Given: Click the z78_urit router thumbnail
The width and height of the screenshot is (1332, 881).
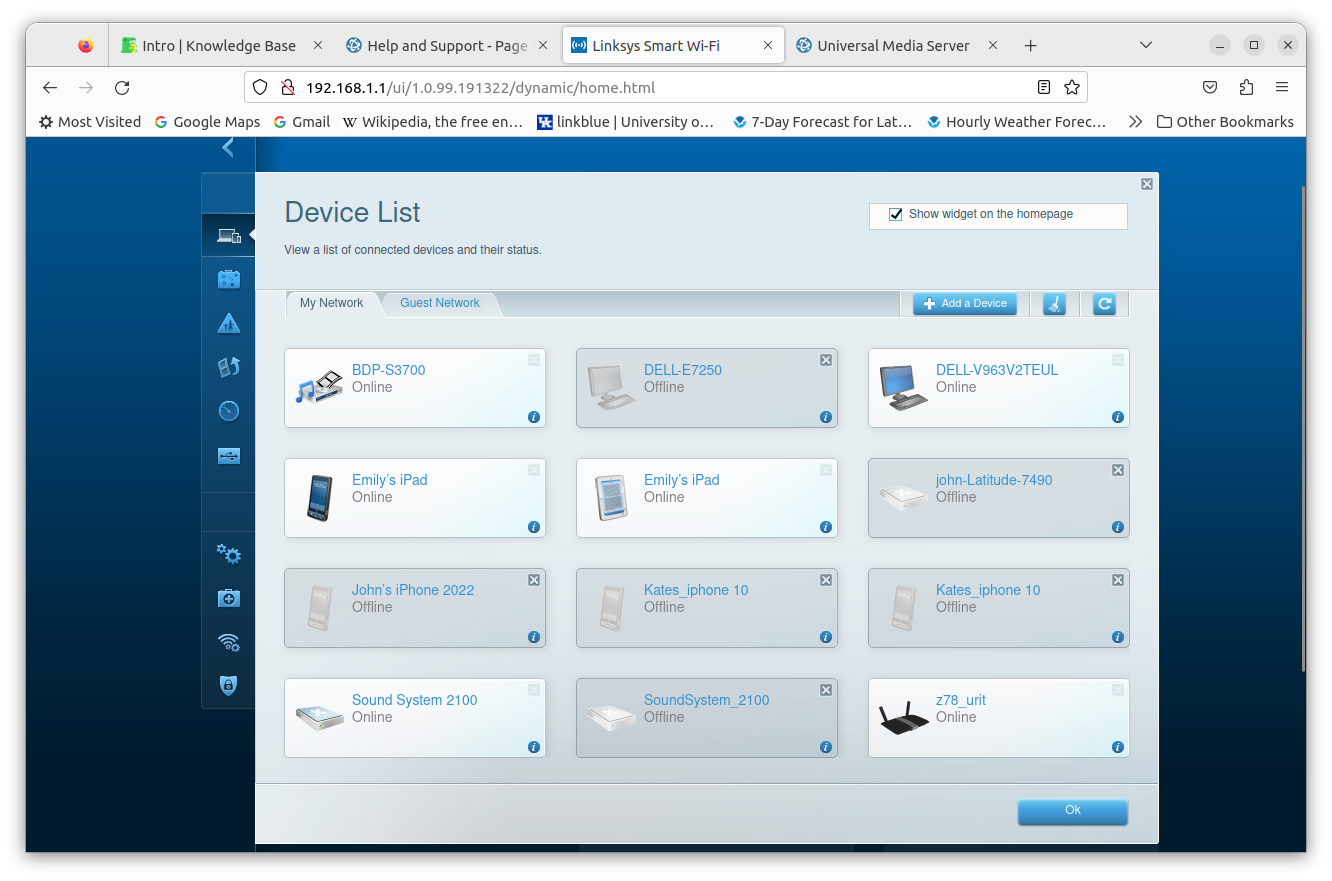Looking at the screenshot, I should pyautogui.click(x=904, y=718).
